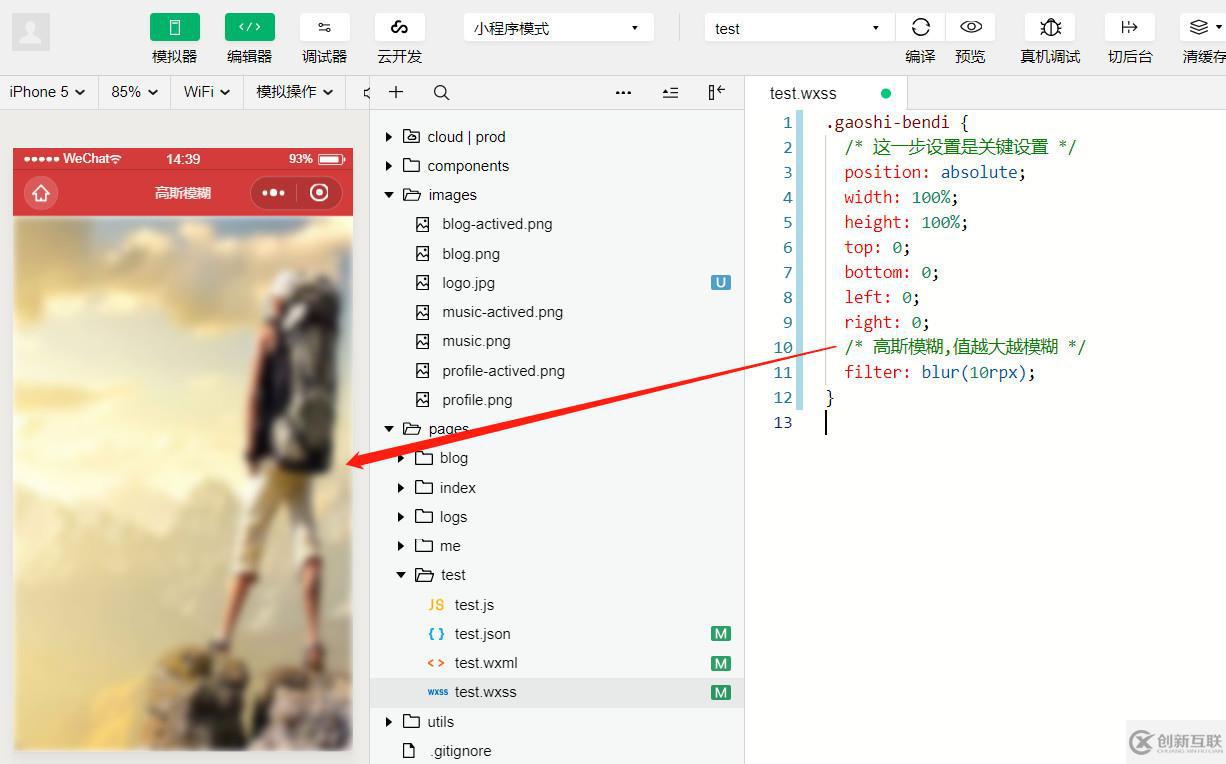The height and width of the screenshot is (764, 1226).
Task: Click the home icon in simulator
Action: coord(41,193)
